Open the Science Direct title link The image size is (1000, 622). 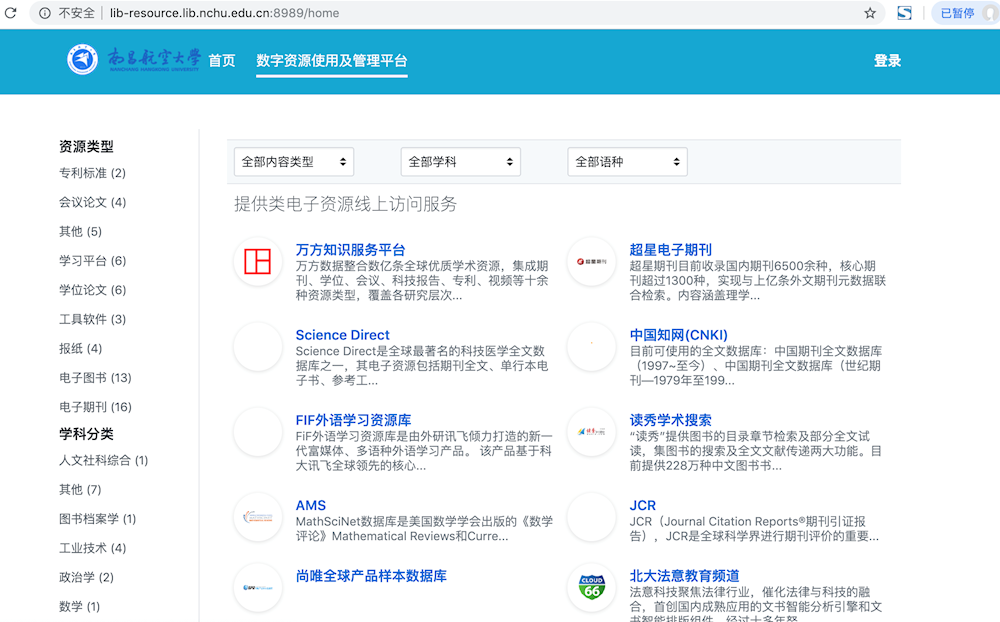(342, 335)
